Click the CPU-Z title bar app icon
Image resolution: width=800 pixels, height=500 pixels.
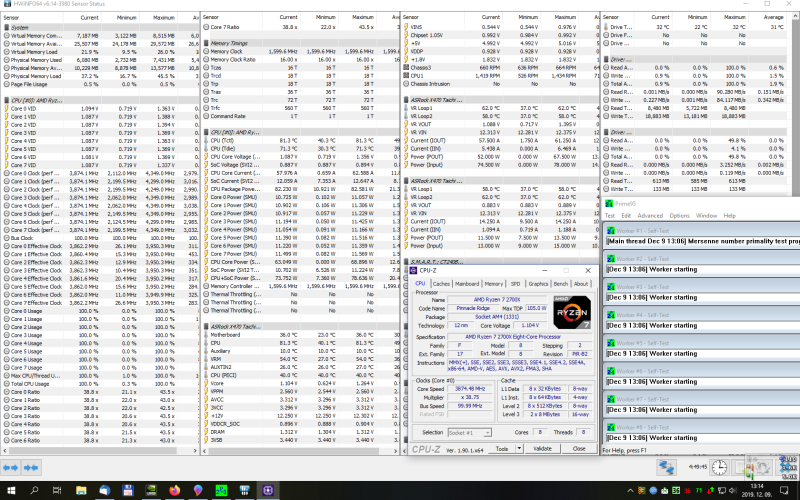[413, 270]
